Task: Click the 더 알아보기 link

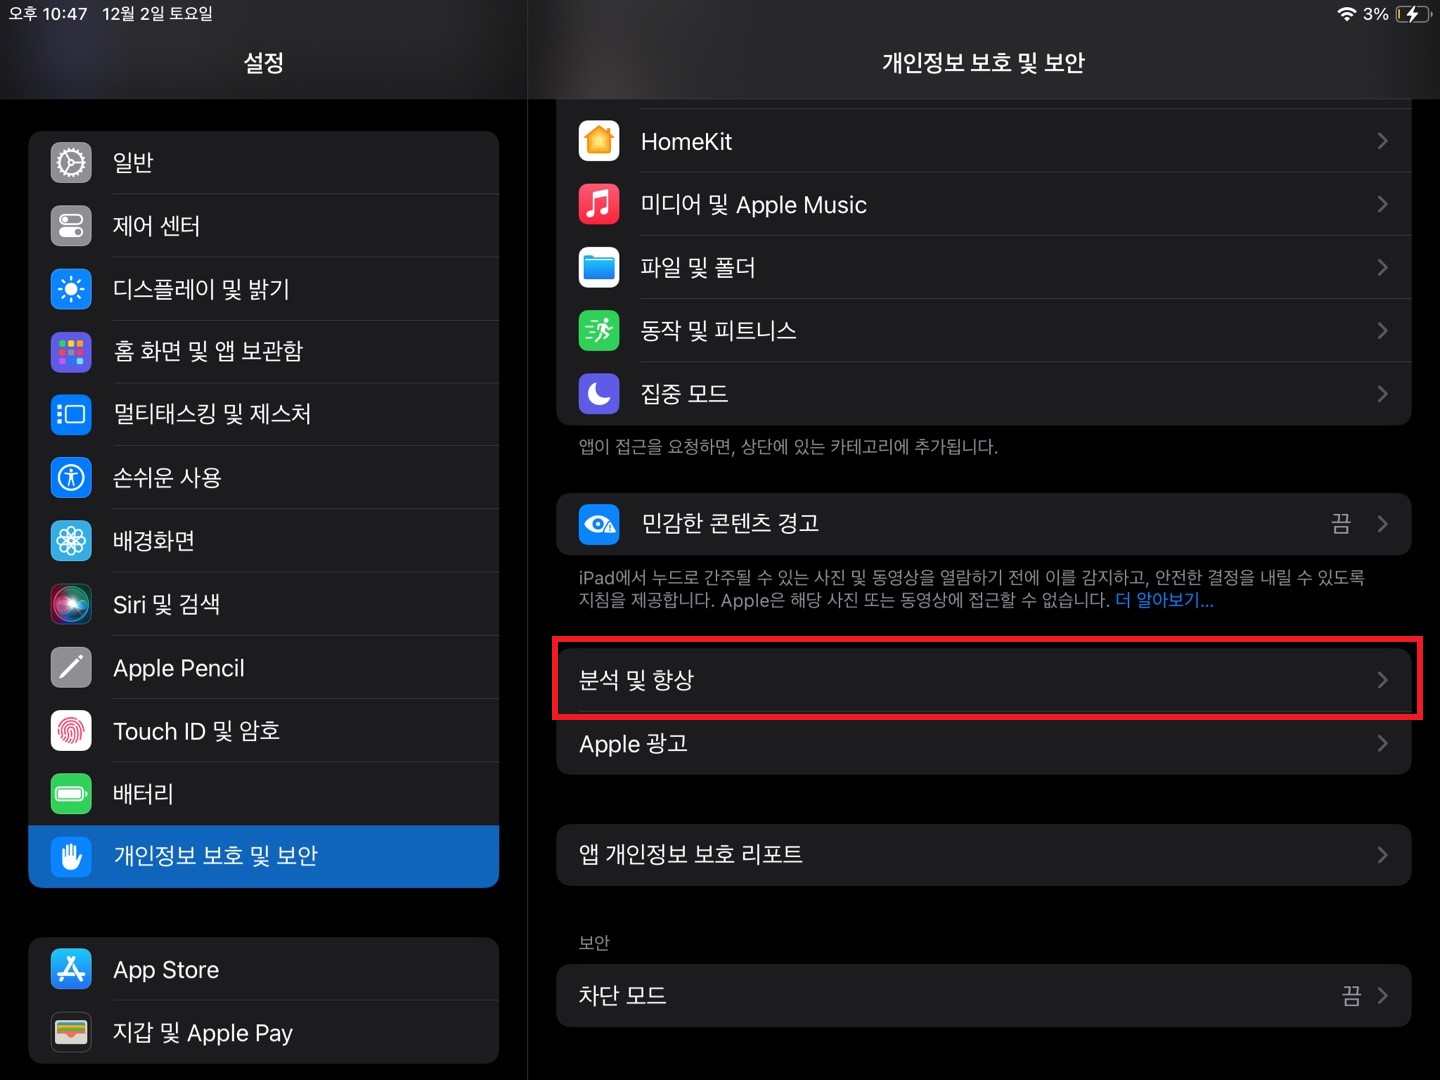Action: point(1163,600)
